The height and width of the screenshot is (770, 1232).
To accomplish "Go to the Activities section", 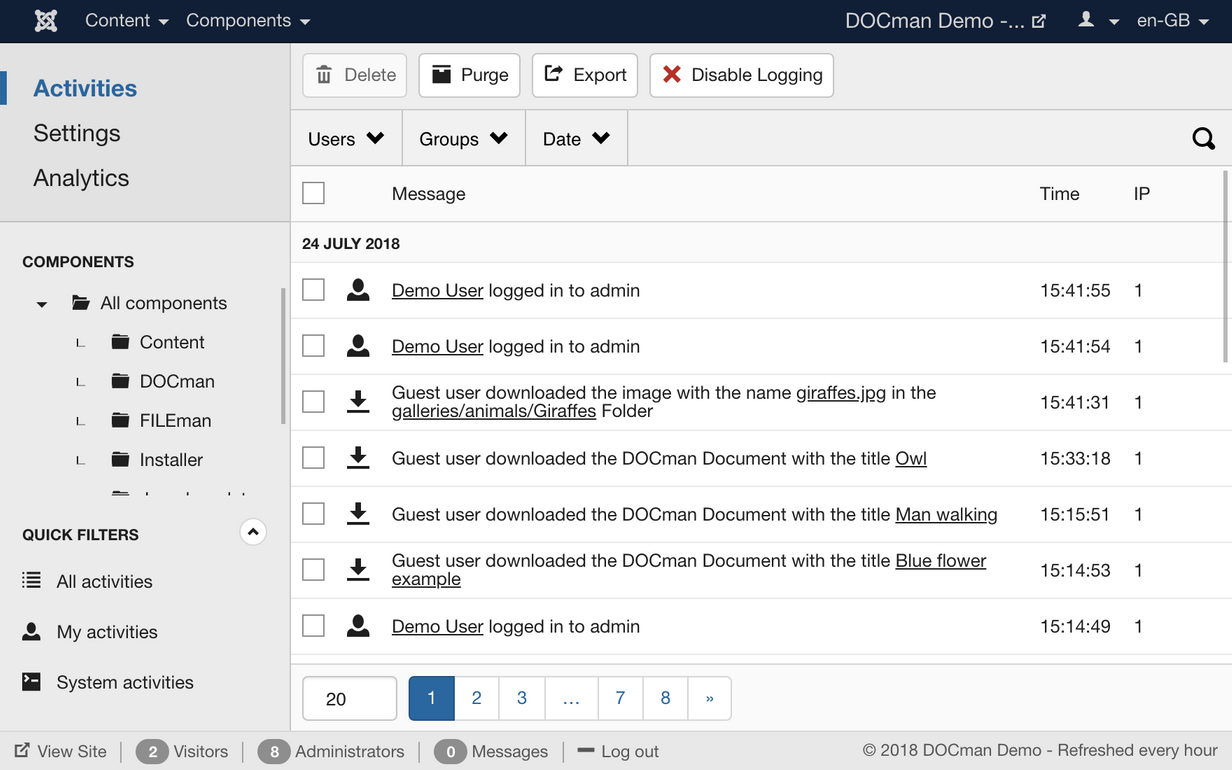I will point(85,88).
